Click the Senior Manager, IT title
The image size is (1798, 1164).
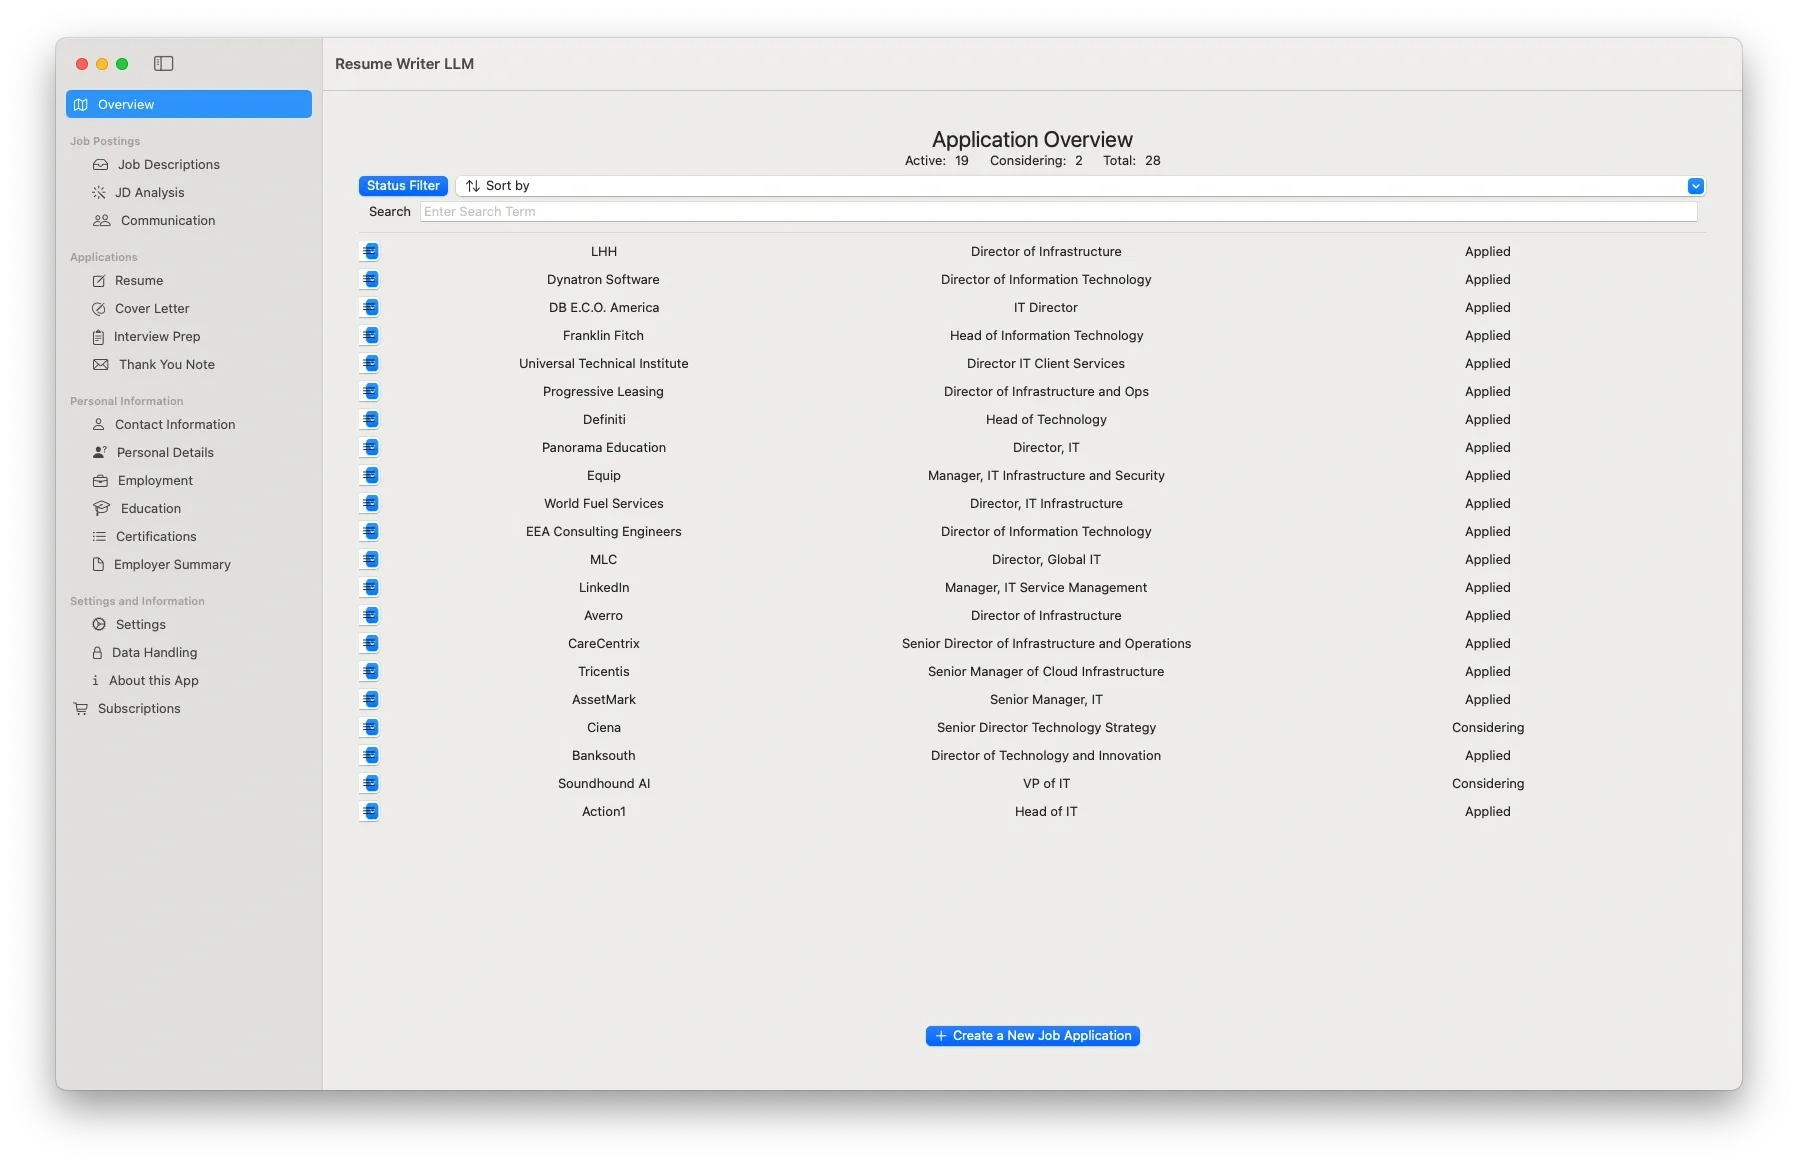(1046, 700)
